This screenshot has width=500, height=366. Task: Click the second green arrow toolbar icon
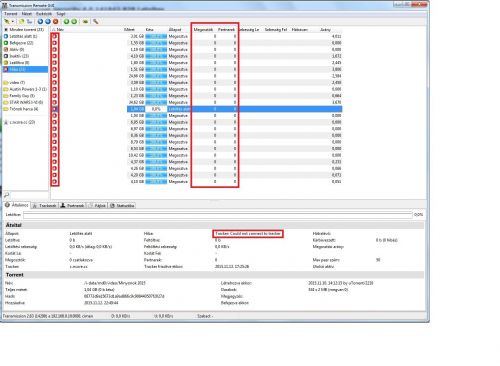[x=74, y=22]
